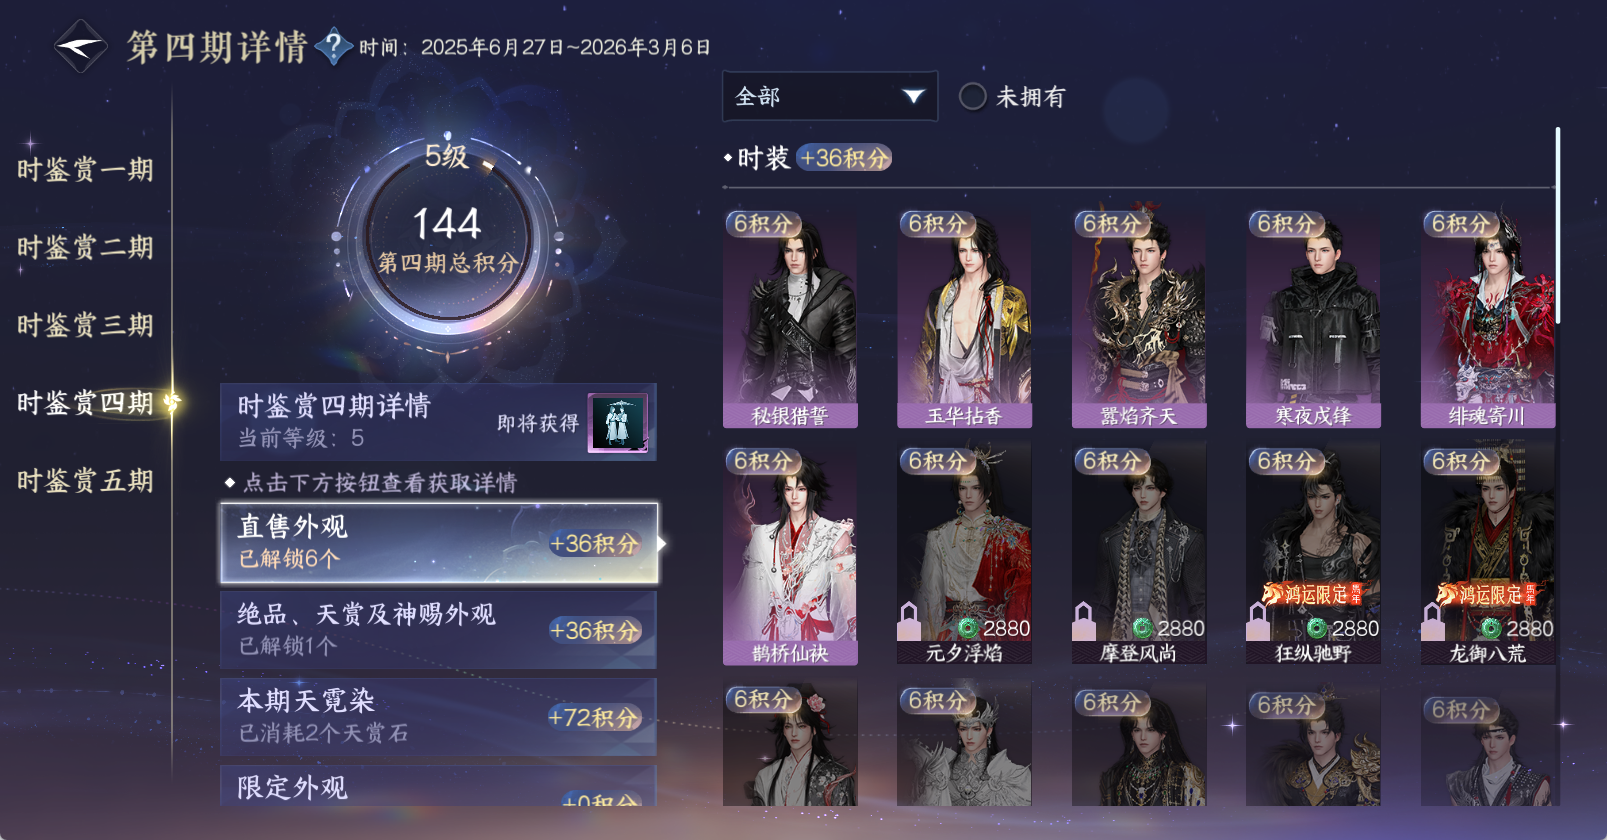Click the lock icon on 龙御八荒
Image resolution: width=1607 pixels, height=840 pixels.
pos(1432,621)
